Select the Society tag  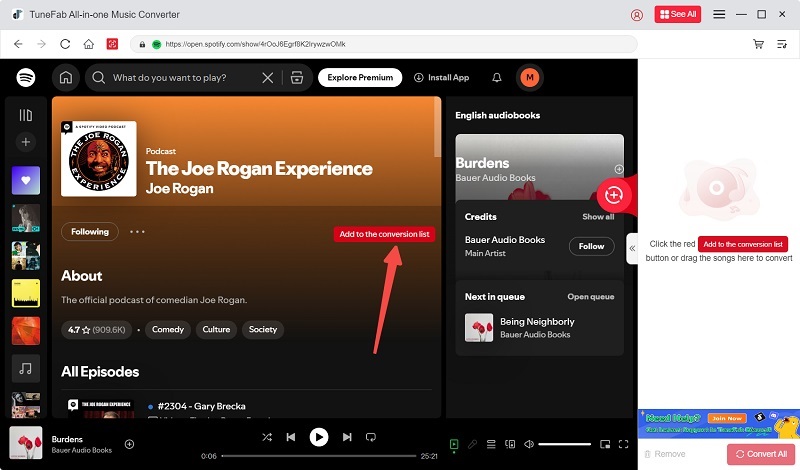point(263,330)
